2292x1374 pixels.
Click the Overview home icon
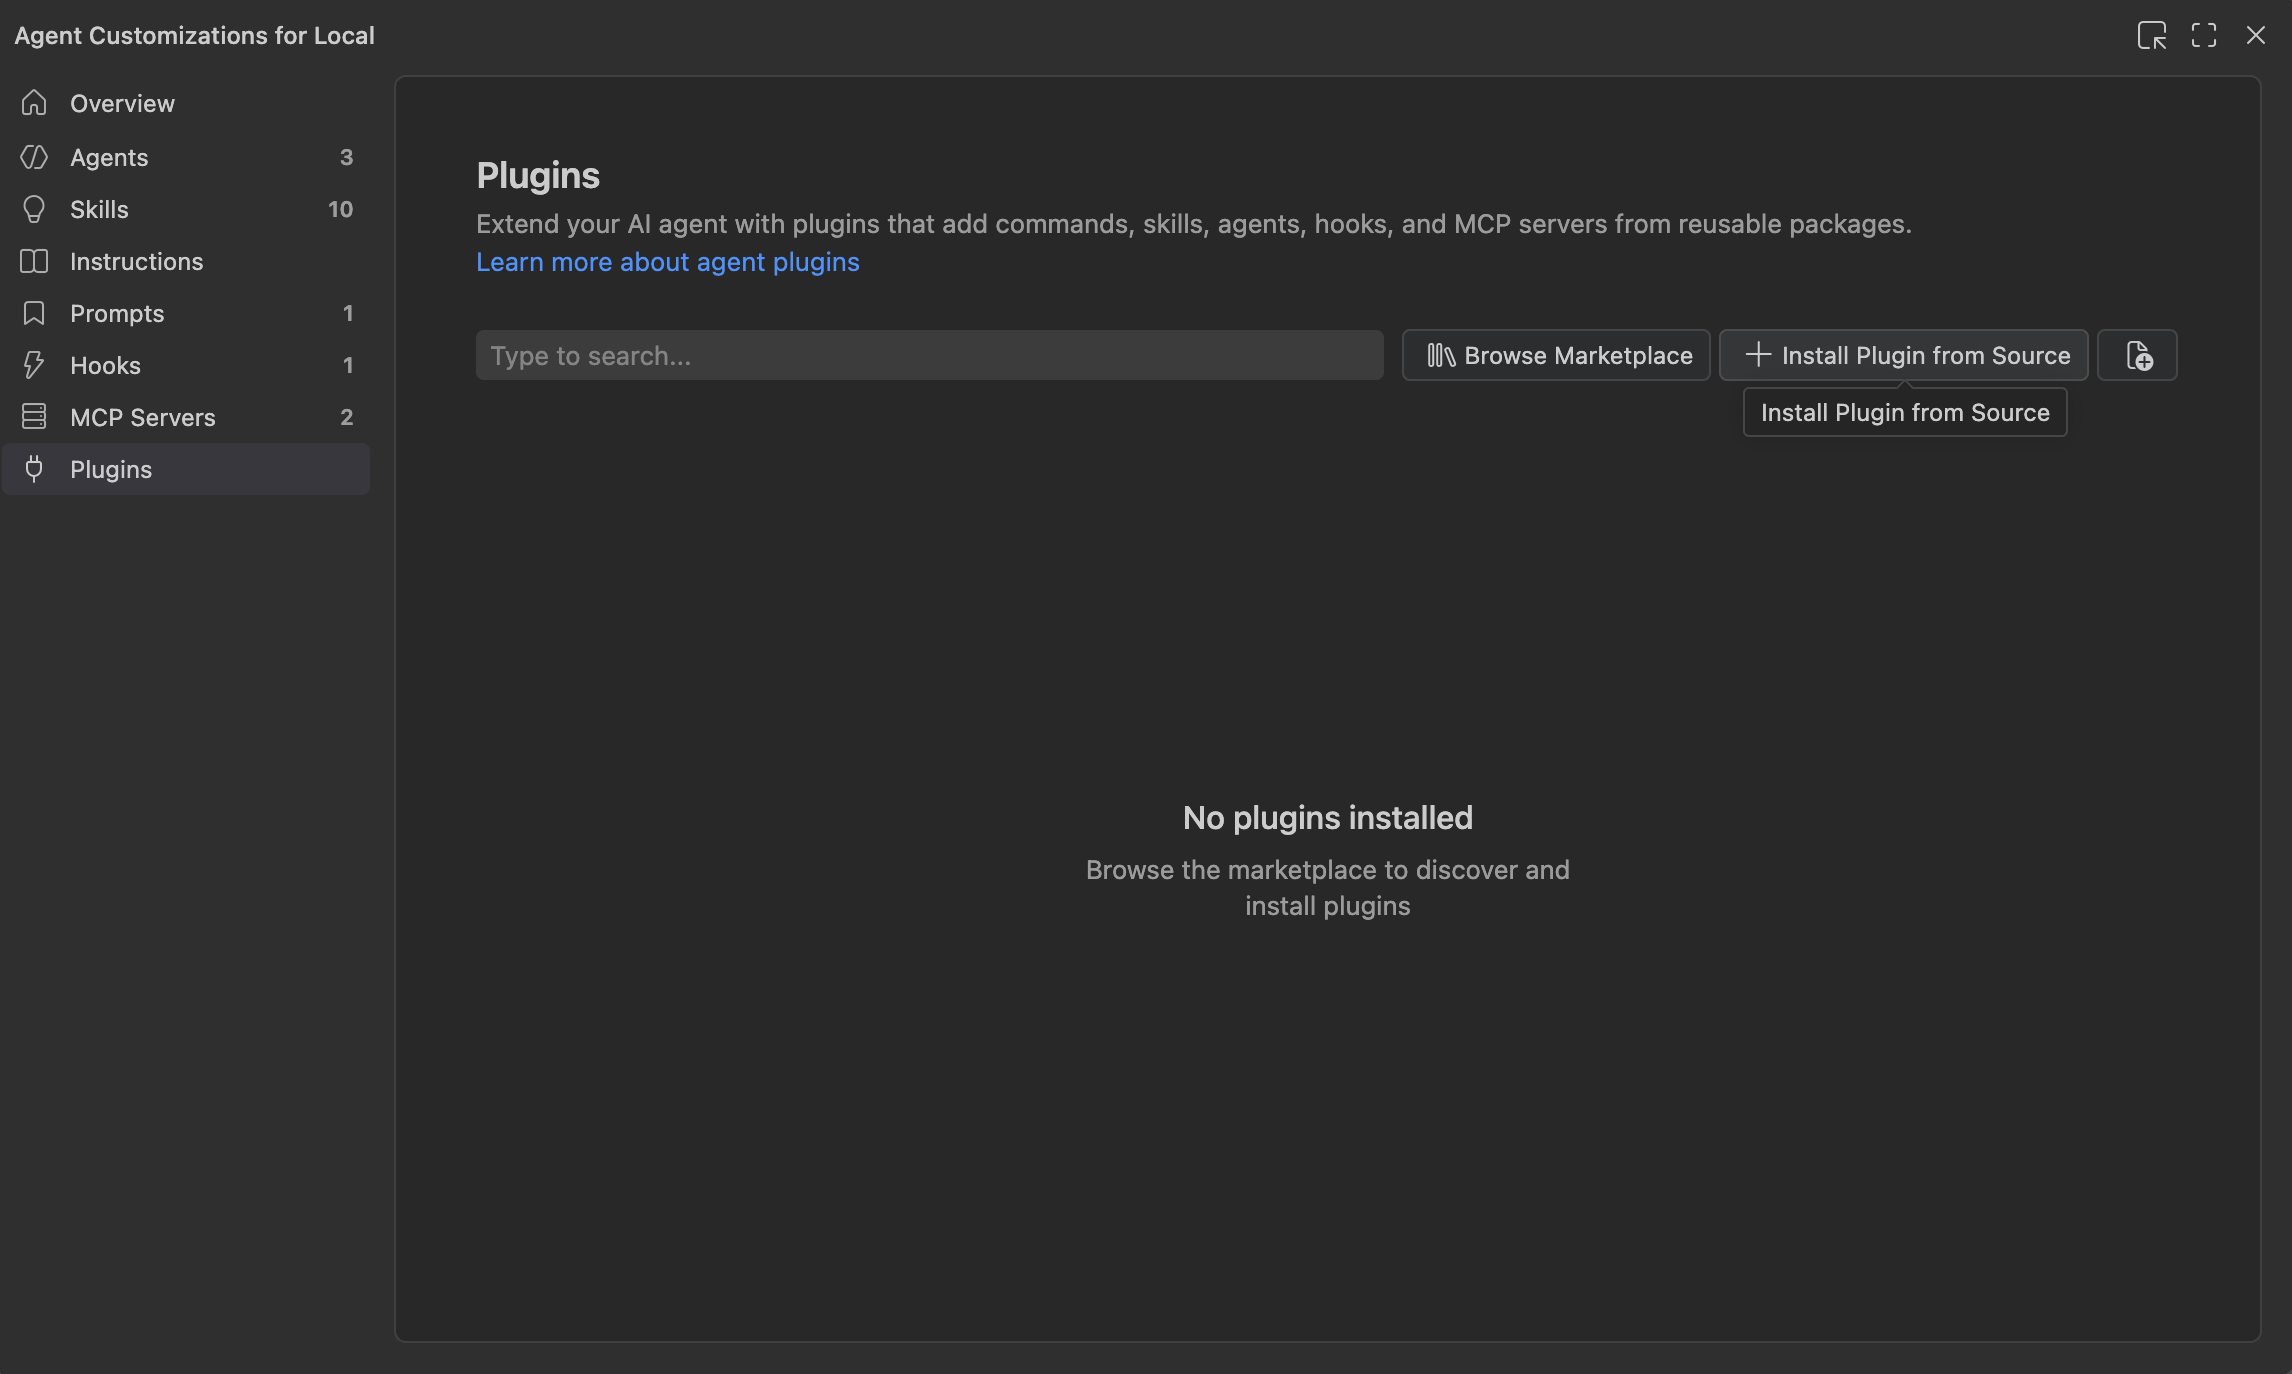(x=34, y=102)
